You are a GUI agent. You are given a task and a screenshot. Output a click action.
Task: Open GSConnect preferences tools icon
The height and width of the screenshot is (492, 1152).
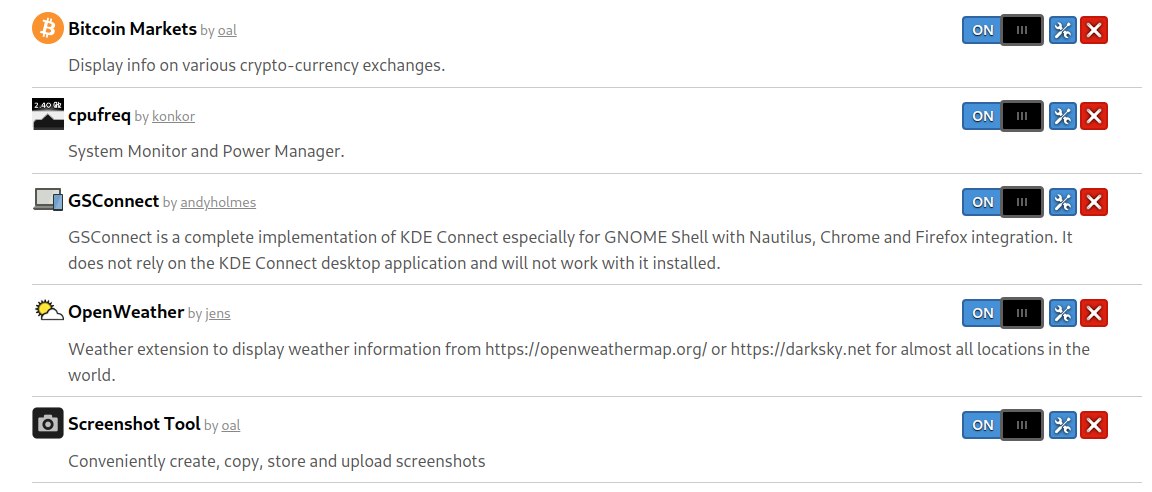(1062, 202)
